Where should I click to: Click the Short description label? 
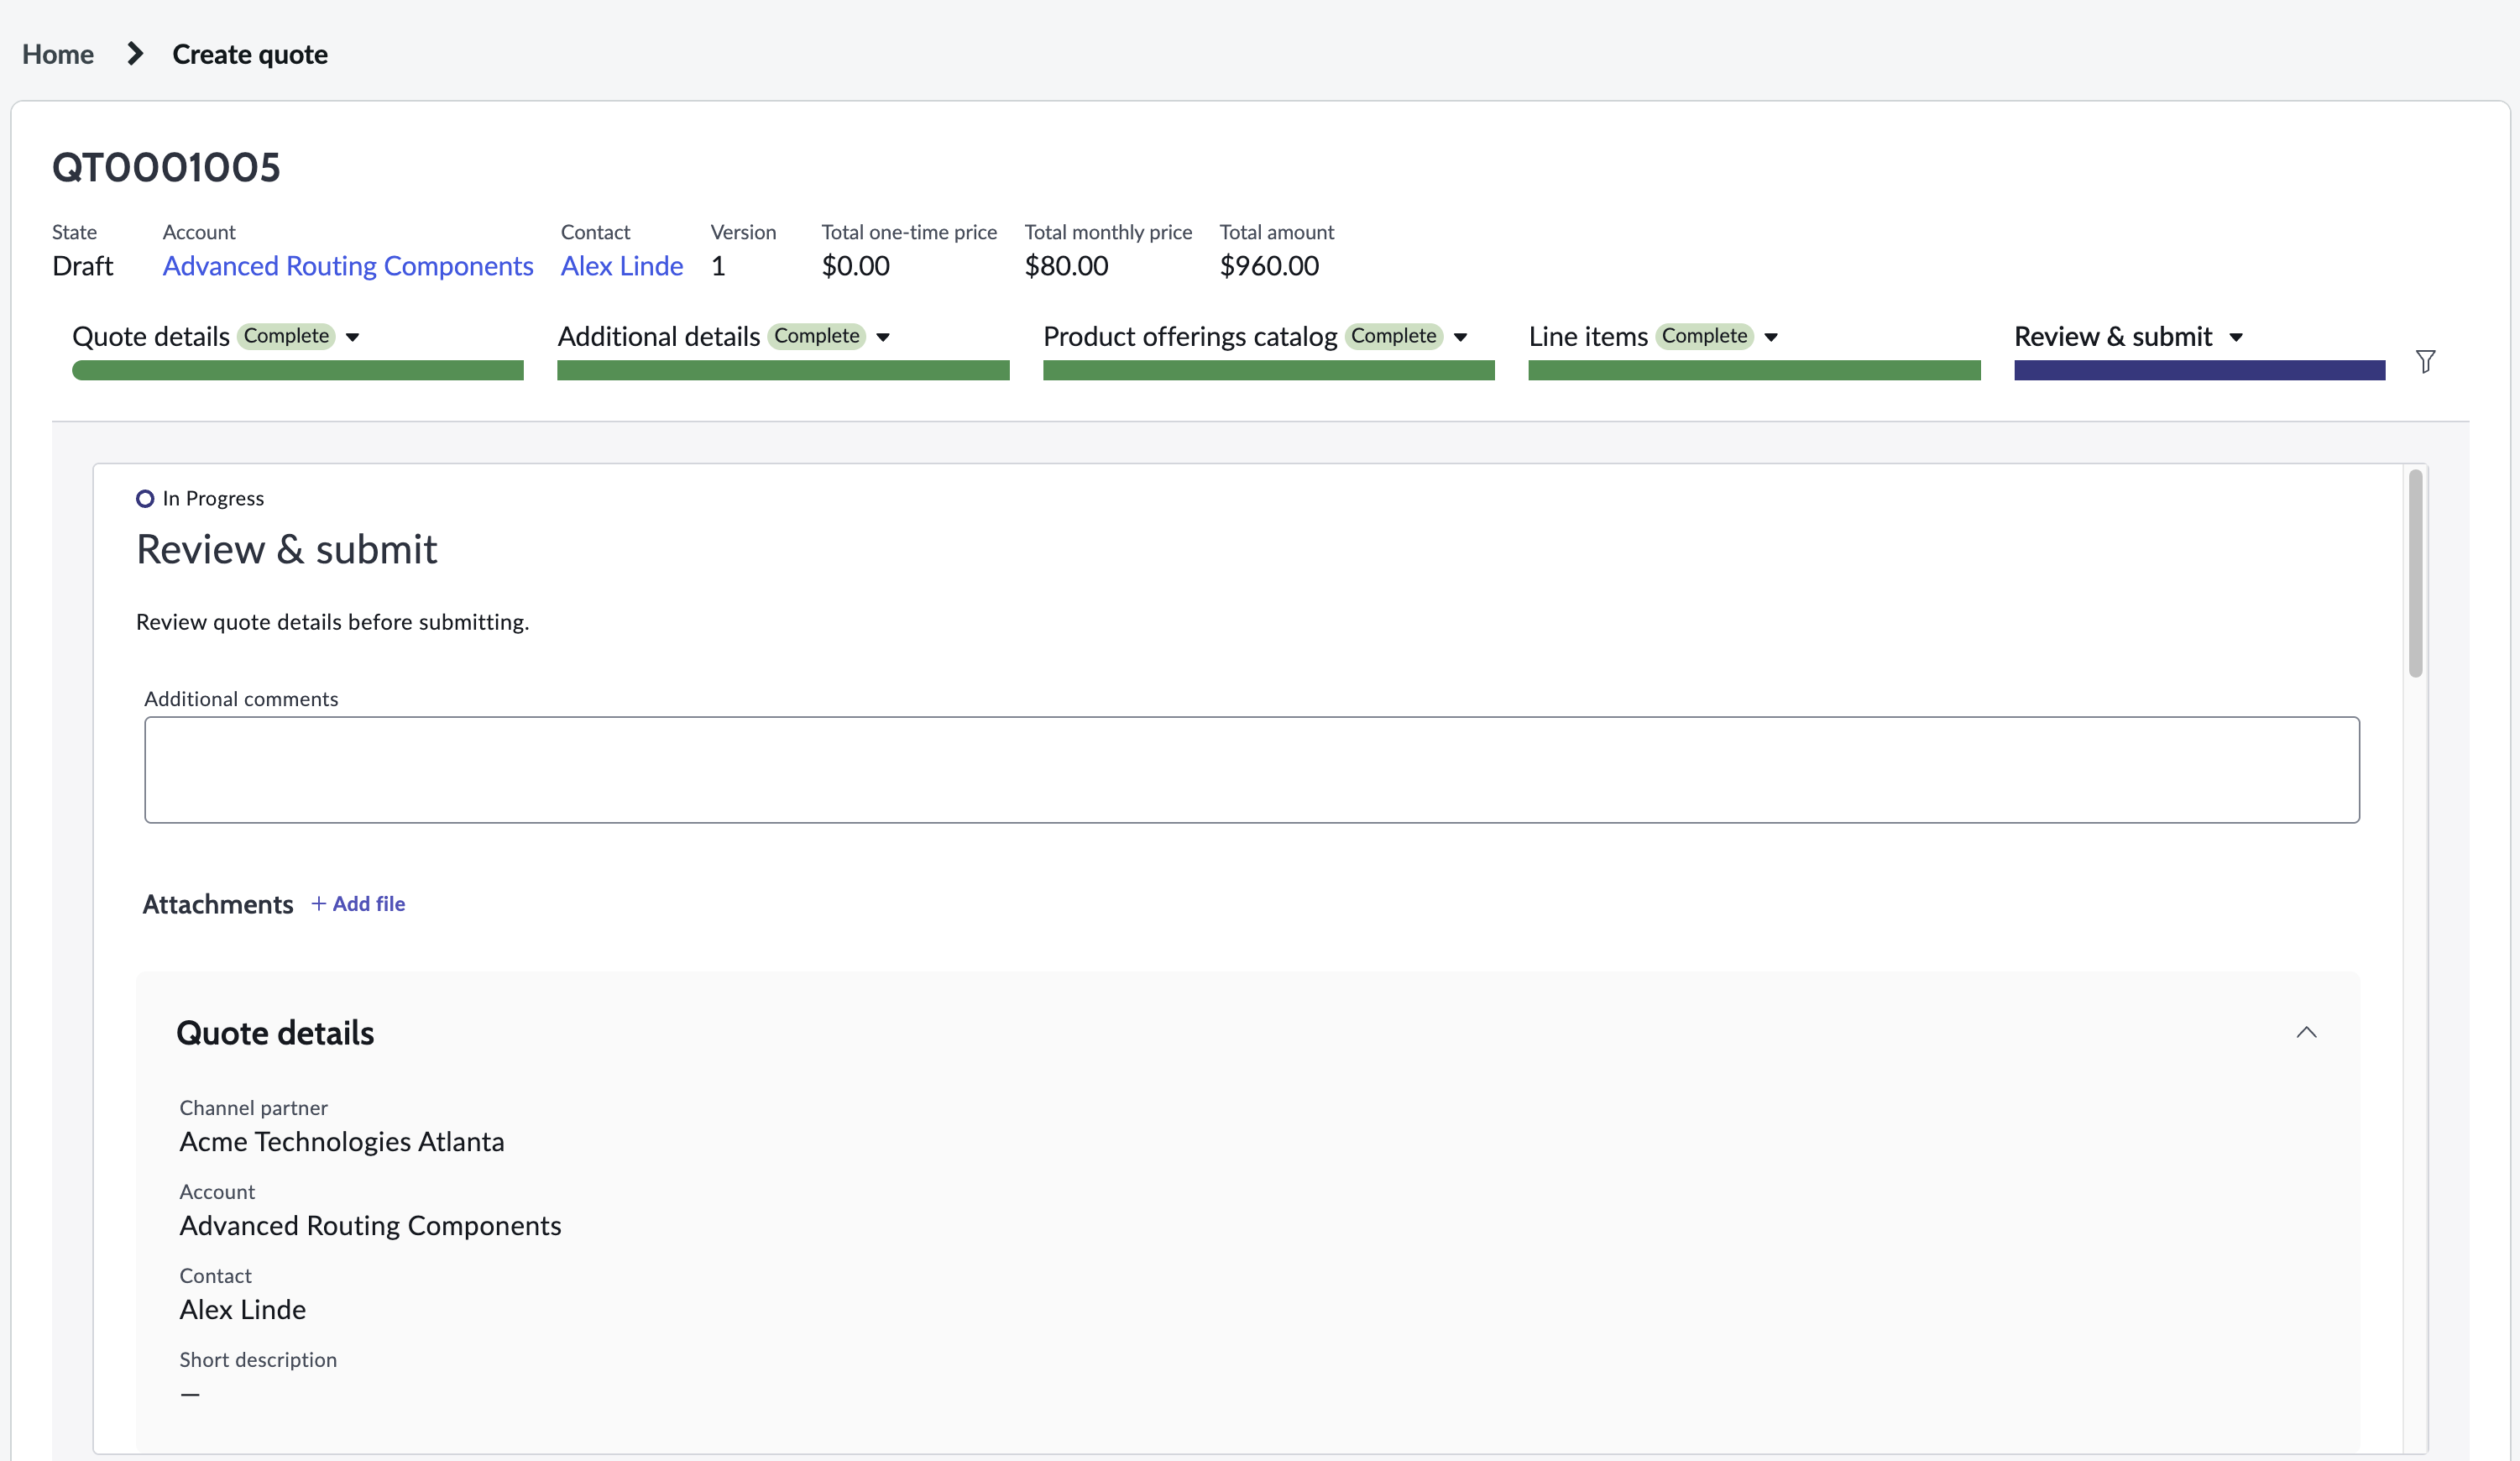point(258,1359)
